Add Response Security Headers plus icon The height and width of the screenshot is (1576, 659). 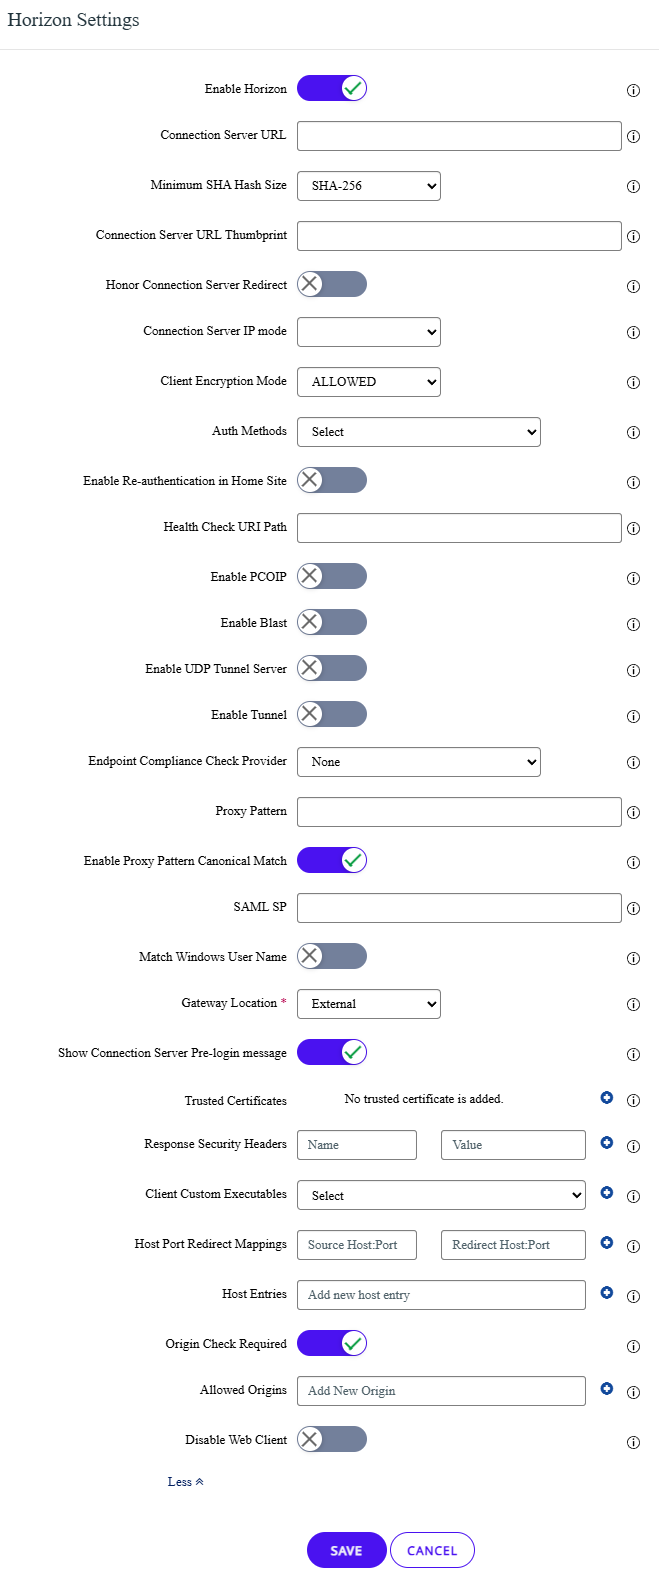pyautogui.click(x=607, y=1142)
